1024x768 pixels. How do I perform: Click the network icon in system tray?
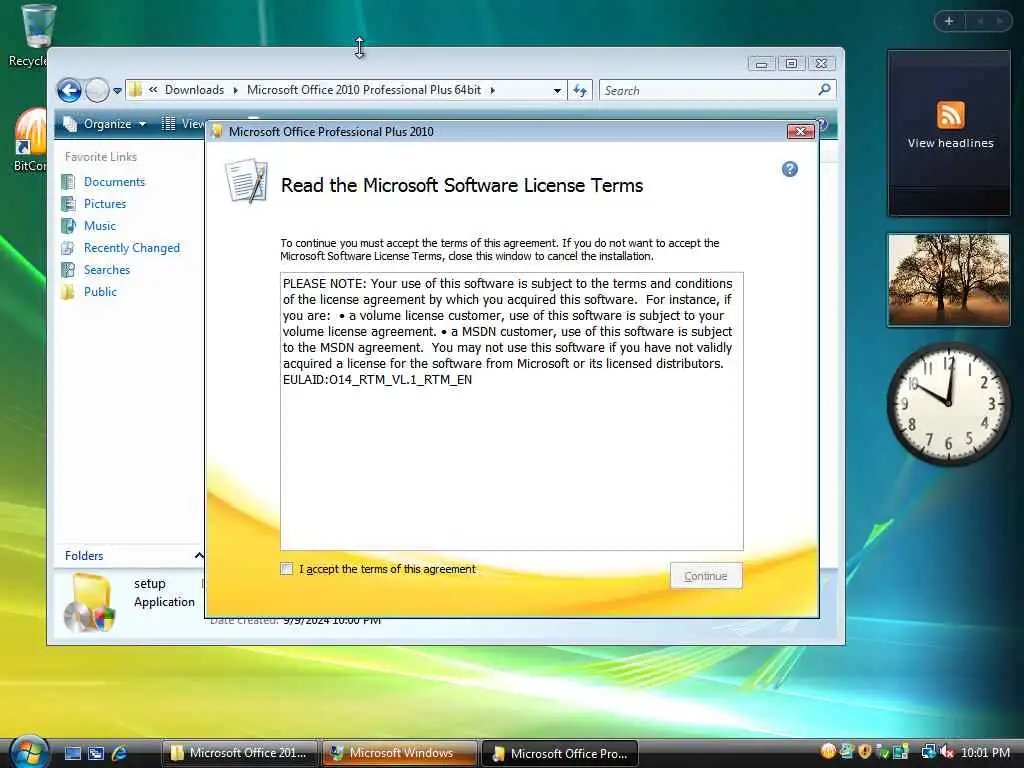(x=927, y=752)
